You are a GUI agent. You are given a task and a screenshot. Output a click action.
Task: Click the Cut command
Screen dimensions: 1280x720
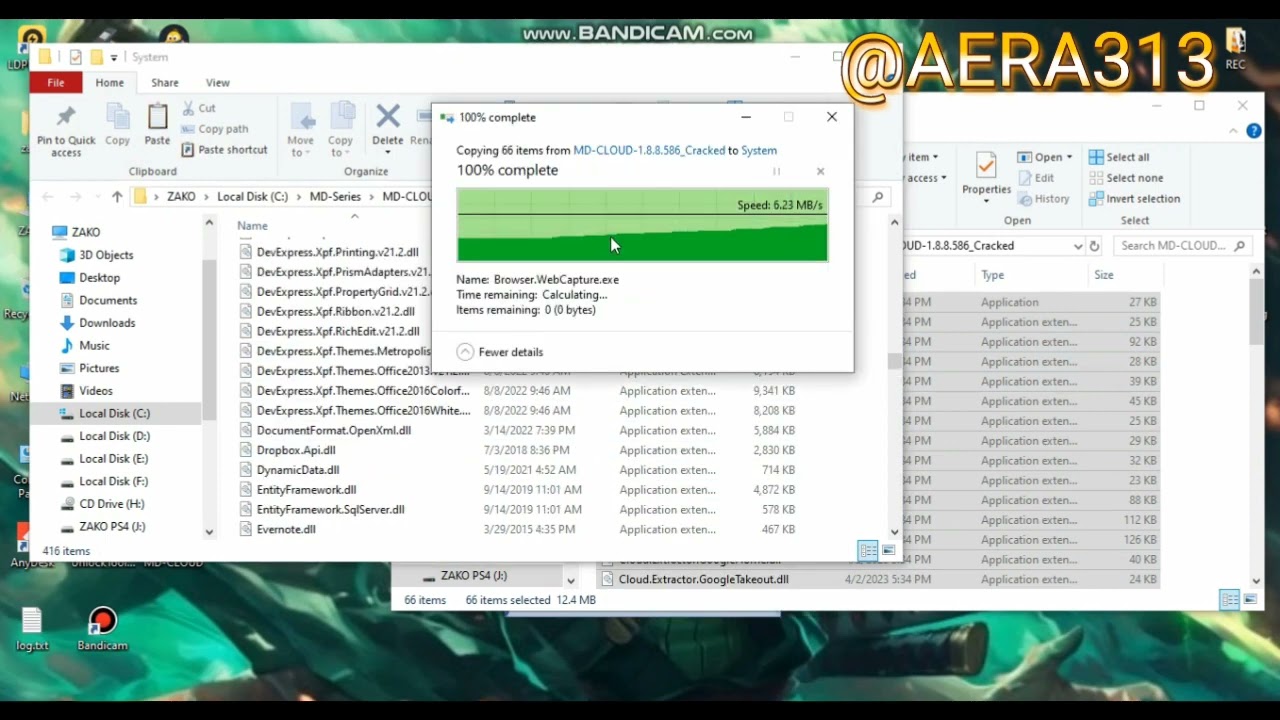tap(198, 108)
